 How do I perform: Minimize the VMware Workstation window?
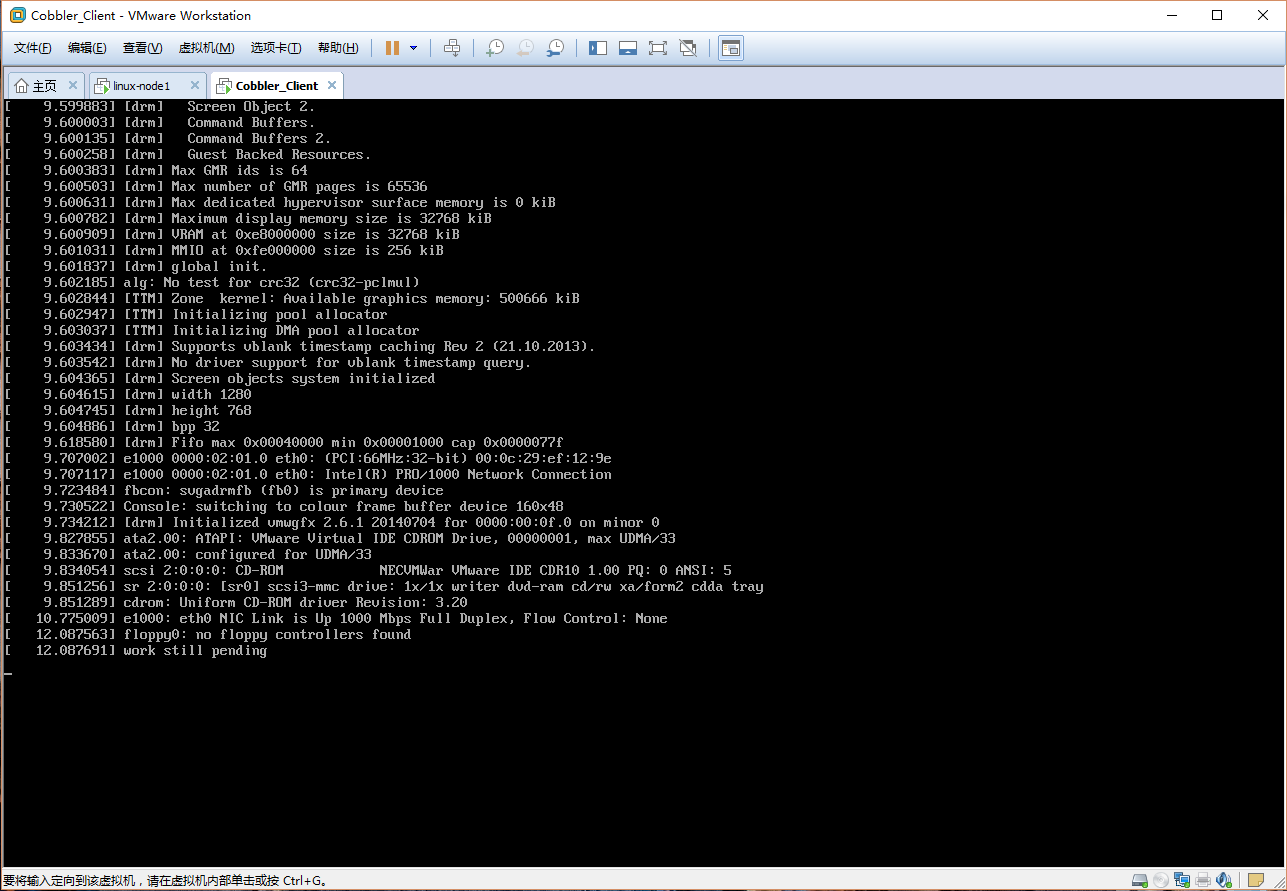coord(1171,15)
